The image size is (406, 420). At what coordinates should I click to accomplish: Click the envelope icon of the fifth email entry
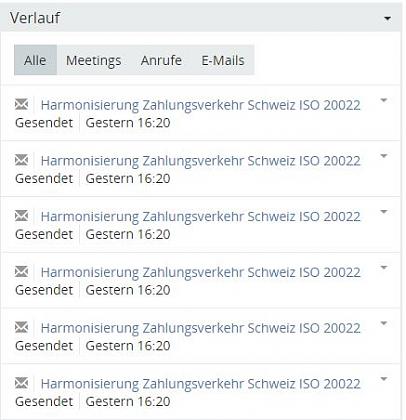tap(22, 327)
